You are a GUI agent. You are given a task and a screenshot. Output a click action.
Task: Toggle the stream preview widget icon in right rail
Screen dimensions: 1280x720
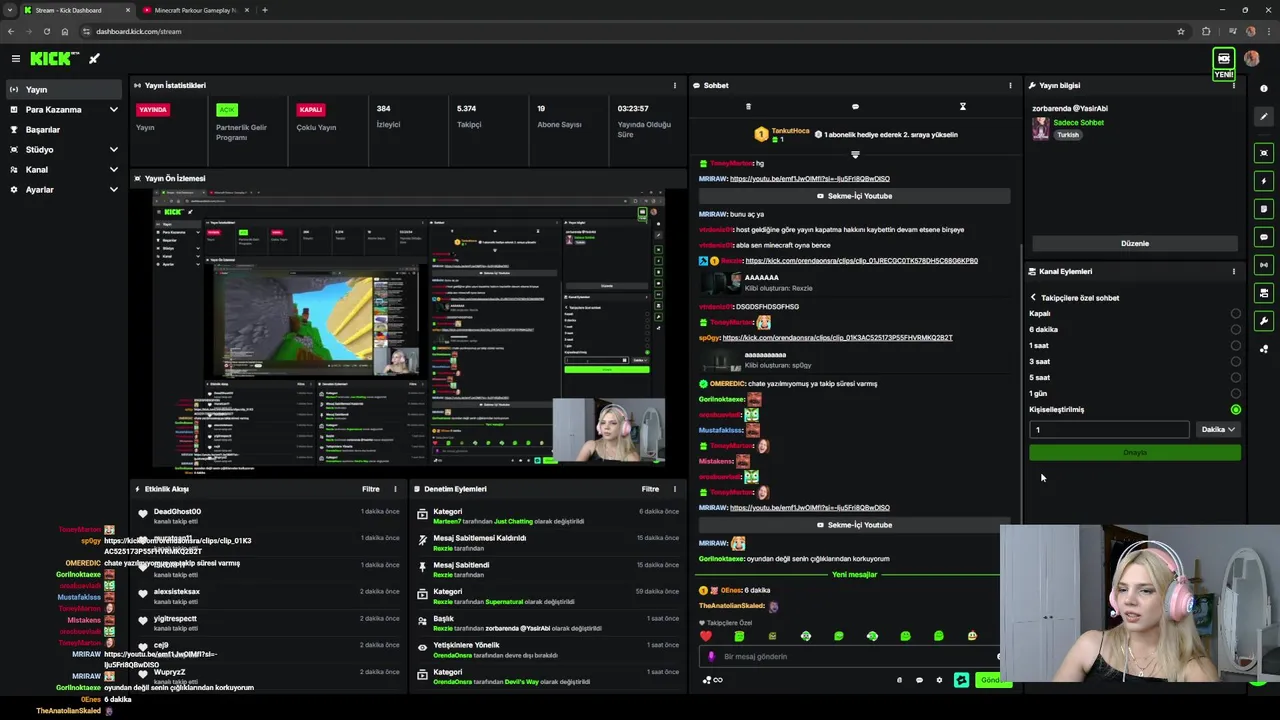1264,153
